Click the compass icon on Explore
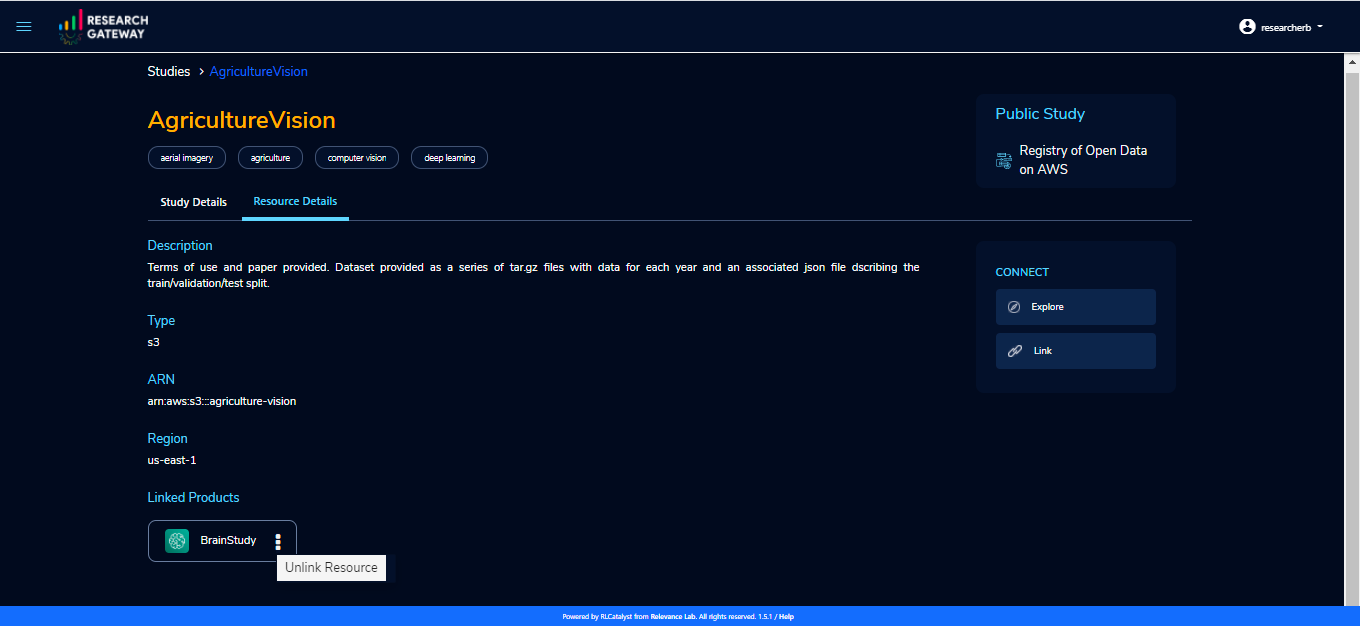The image size is (1360, 626). pyautogui.click(x=1014, y=307)
